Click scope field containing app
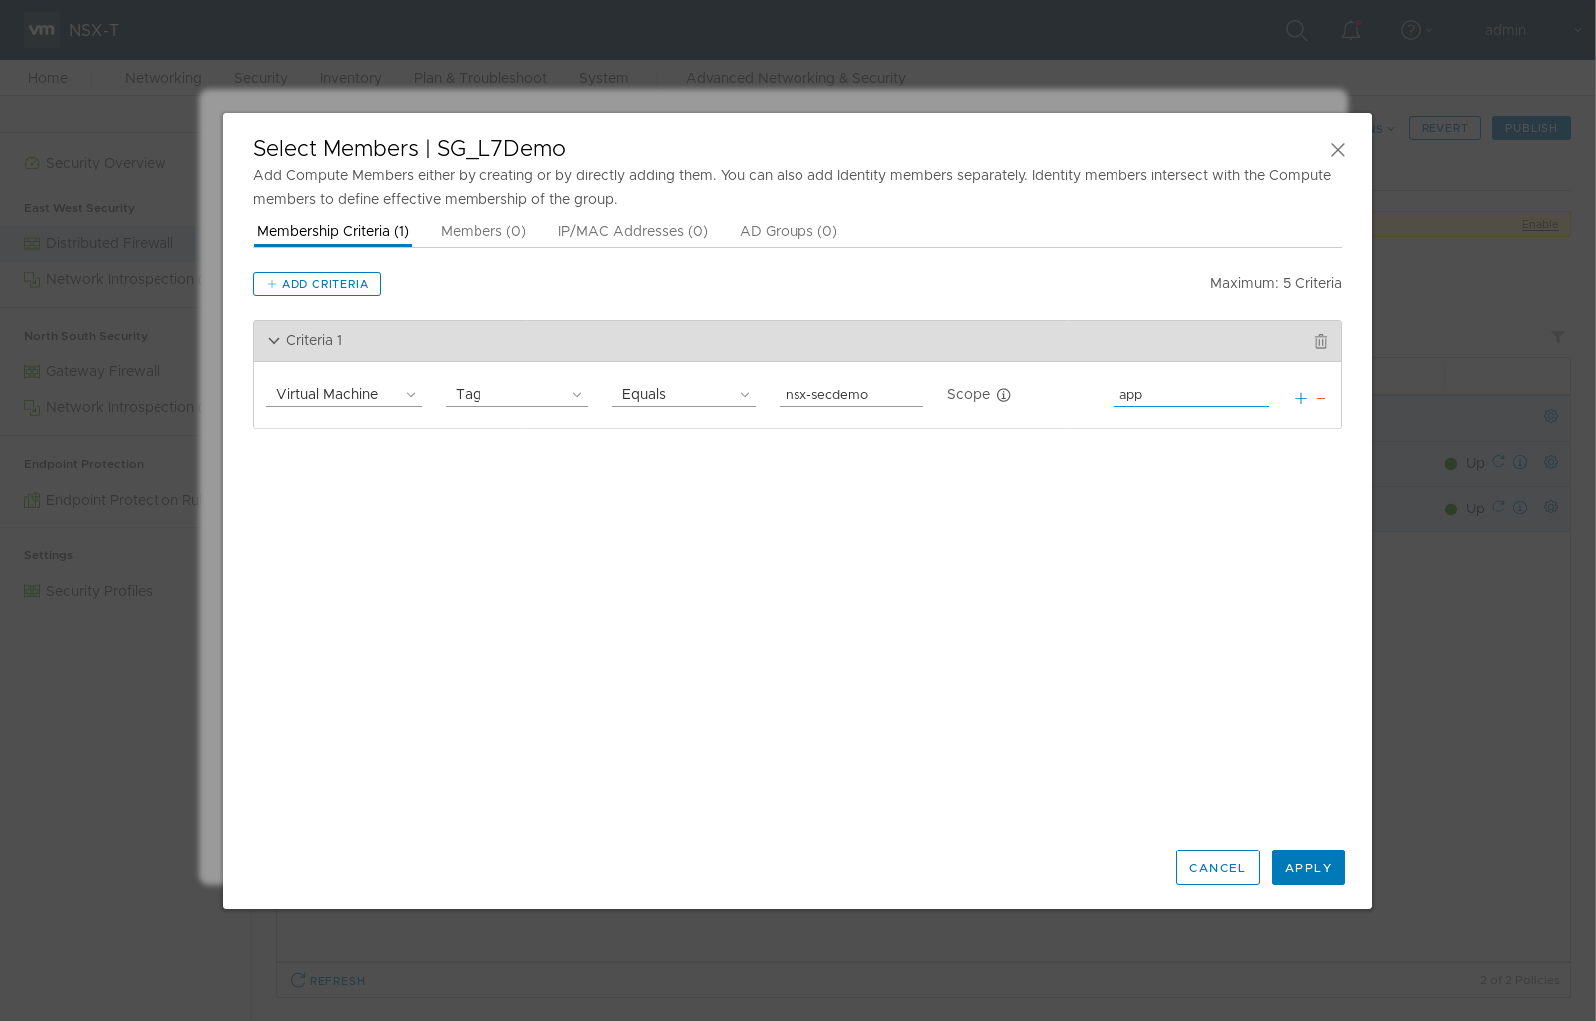Viewport: 1596px width, 1021px height. pyautogui.click(x=1191, y=395)
